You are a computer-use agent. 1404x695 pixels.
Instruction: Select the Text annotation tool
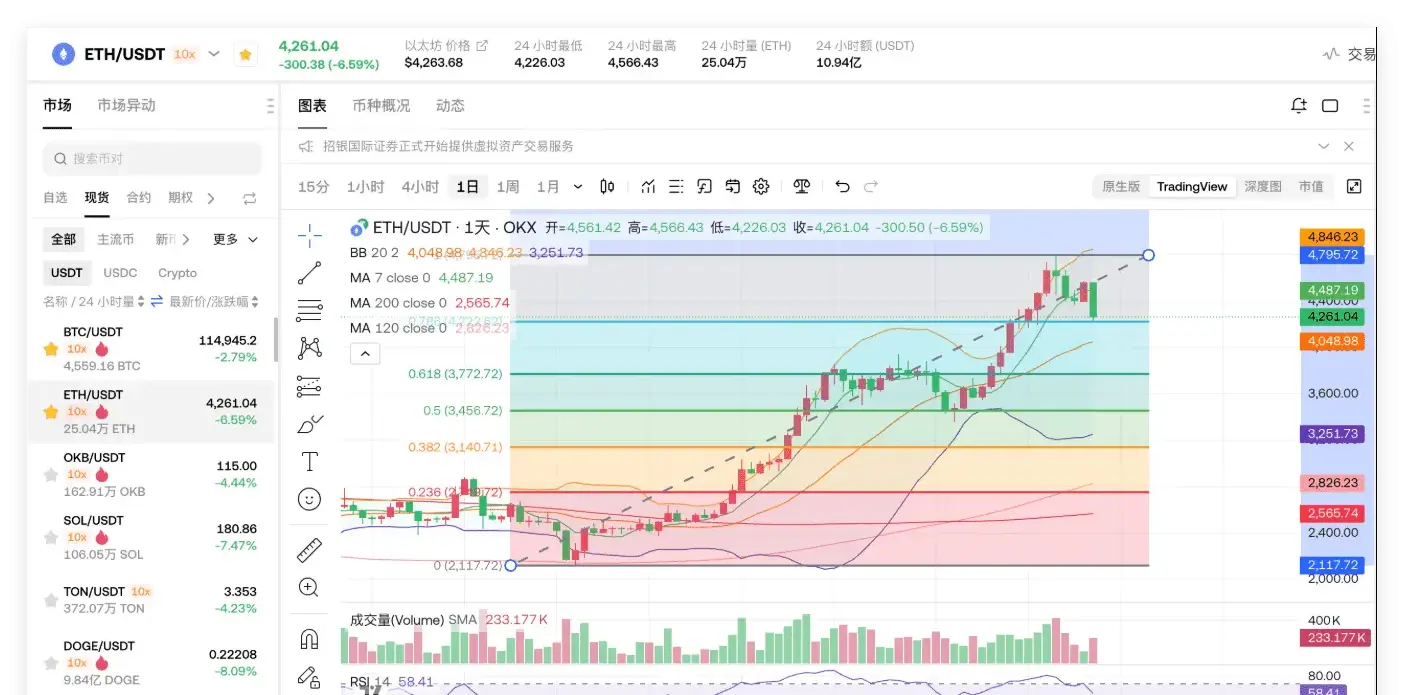[x=309, y=461]
